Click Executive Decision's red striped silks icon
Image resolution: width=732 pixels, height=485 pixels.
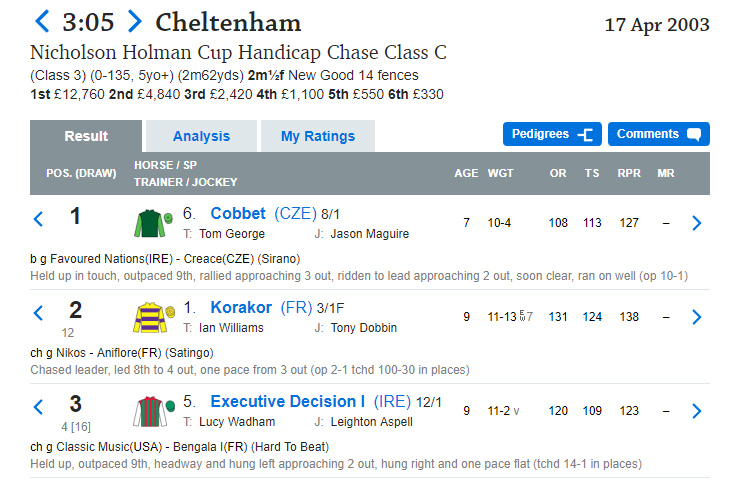[154, 412]
